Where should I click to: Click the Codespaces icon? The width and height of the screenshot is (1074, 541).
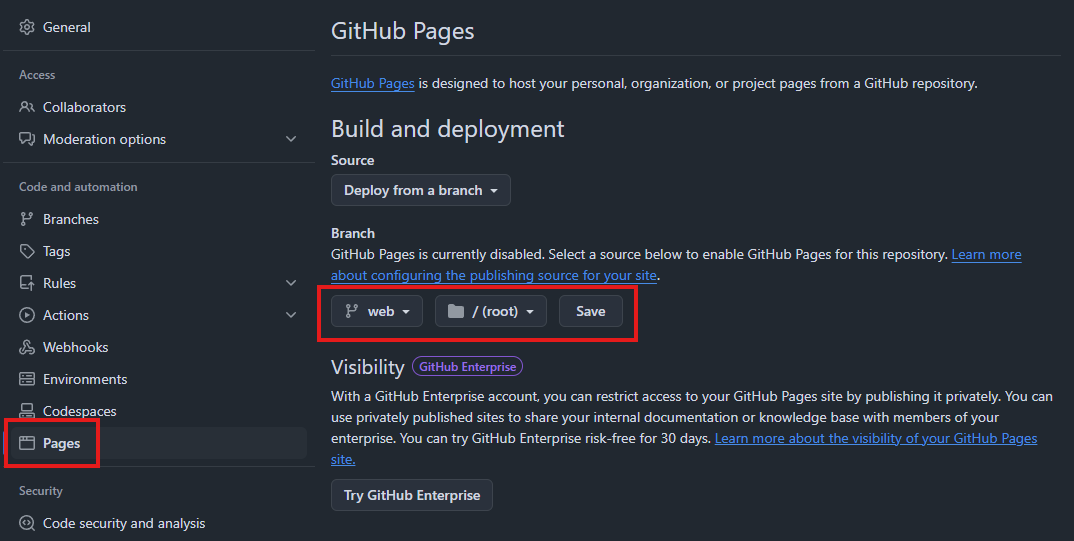click(x=27, y=411)
